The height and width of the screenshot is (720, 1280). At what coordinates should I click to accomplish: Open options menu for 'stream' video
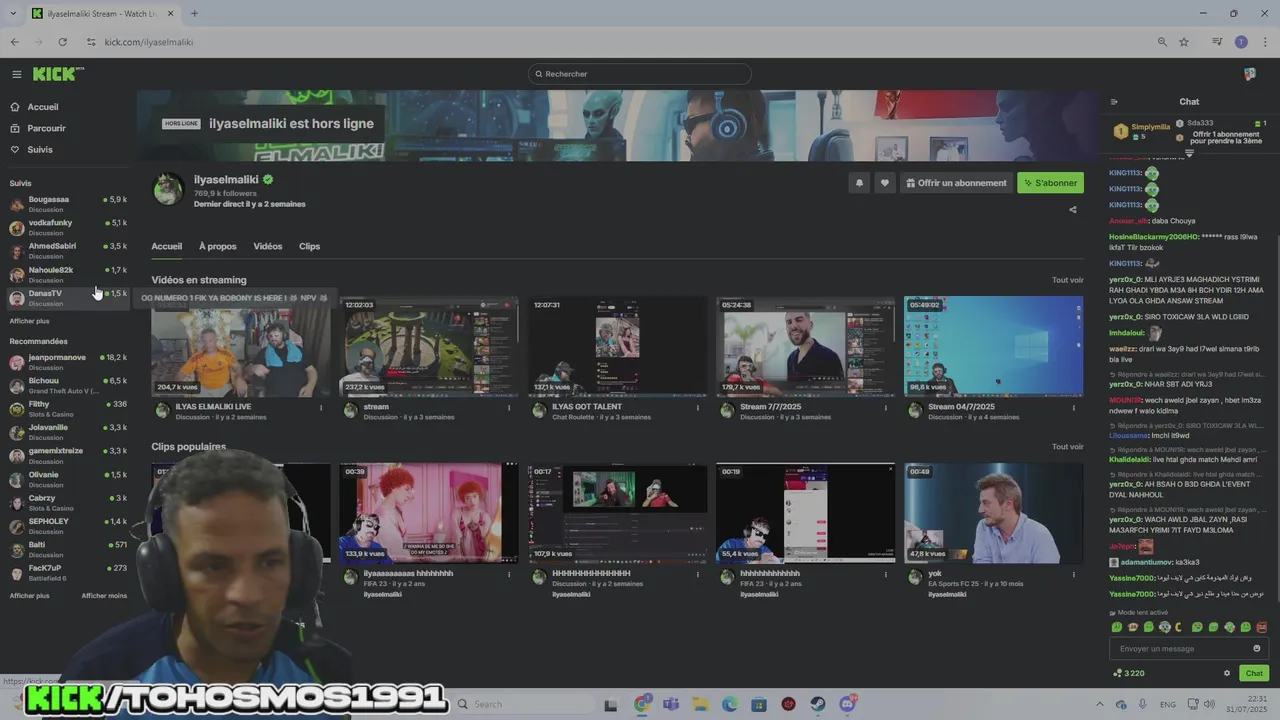click(x=509, y=407)
